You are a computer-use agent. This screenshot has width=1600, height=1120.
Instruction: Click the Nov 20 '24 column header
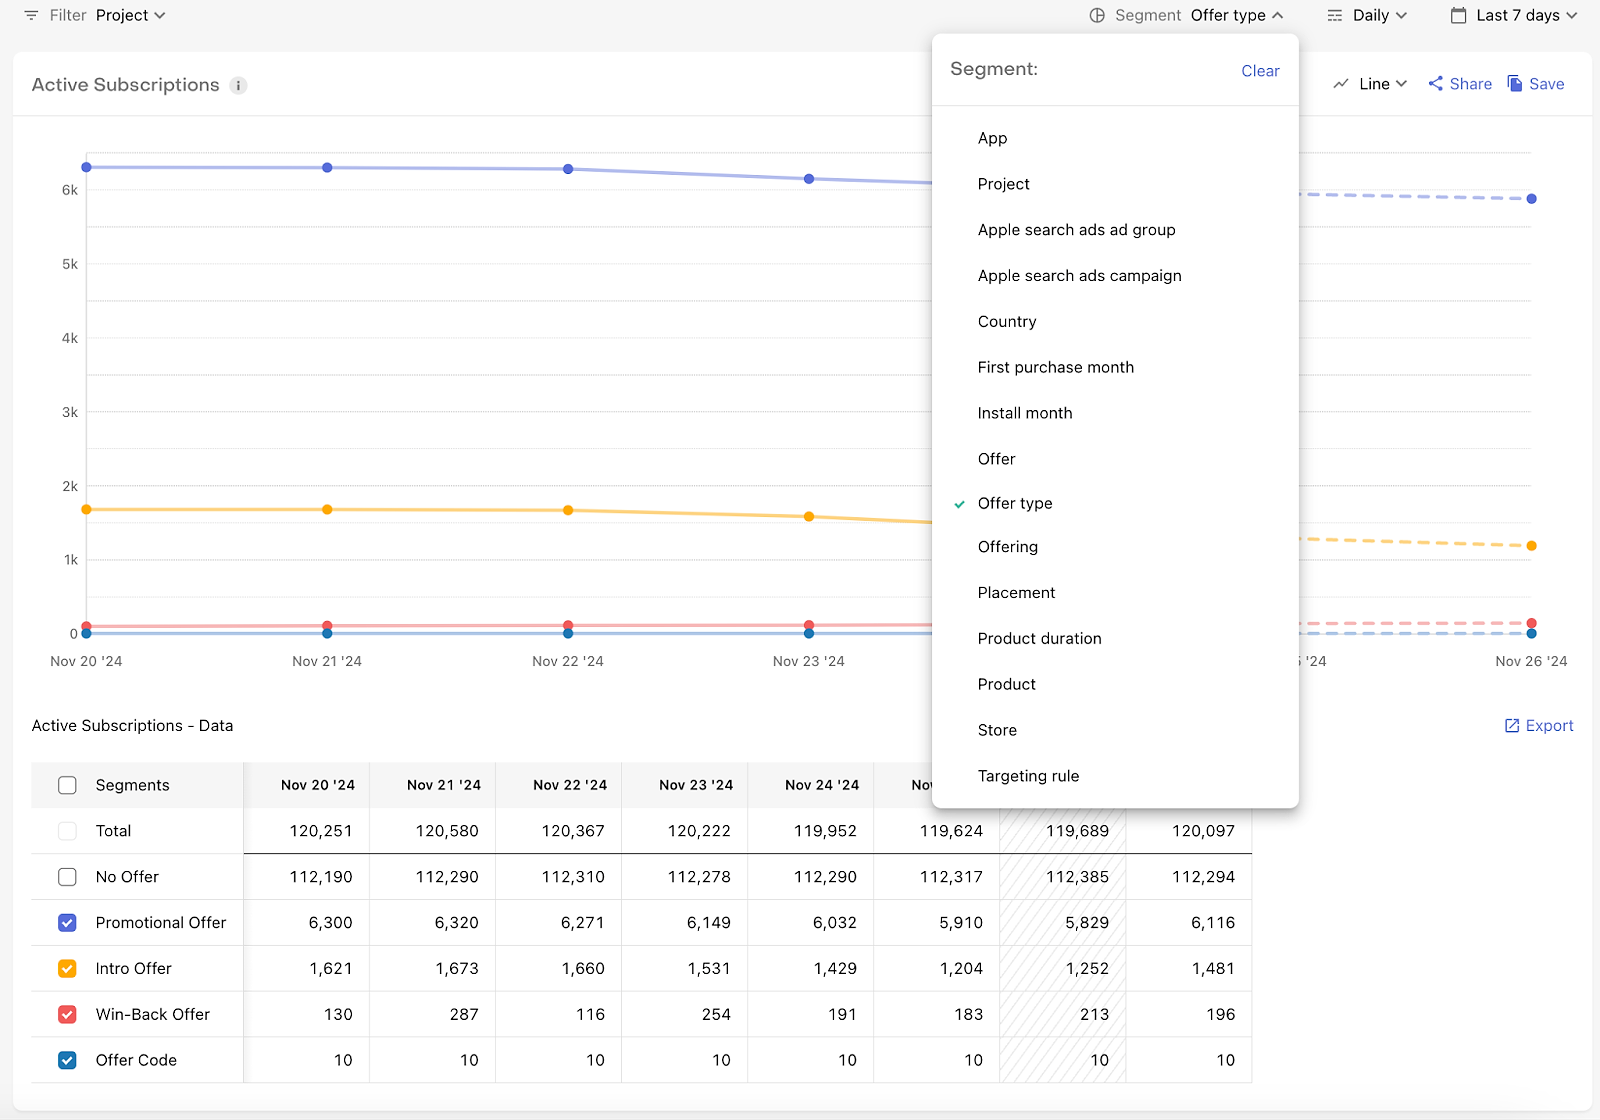coord(317,785)
